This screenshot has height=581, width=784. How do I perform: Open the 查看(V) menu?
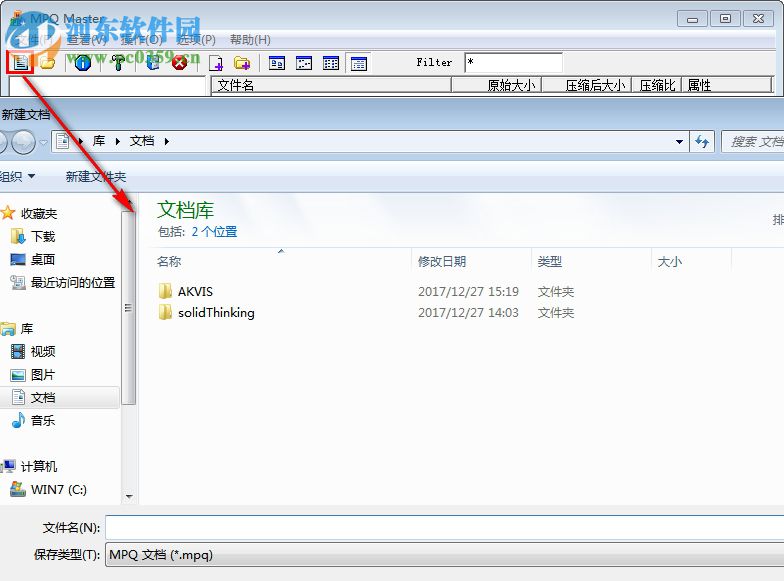pyautogui.click(x=86, y=40)
